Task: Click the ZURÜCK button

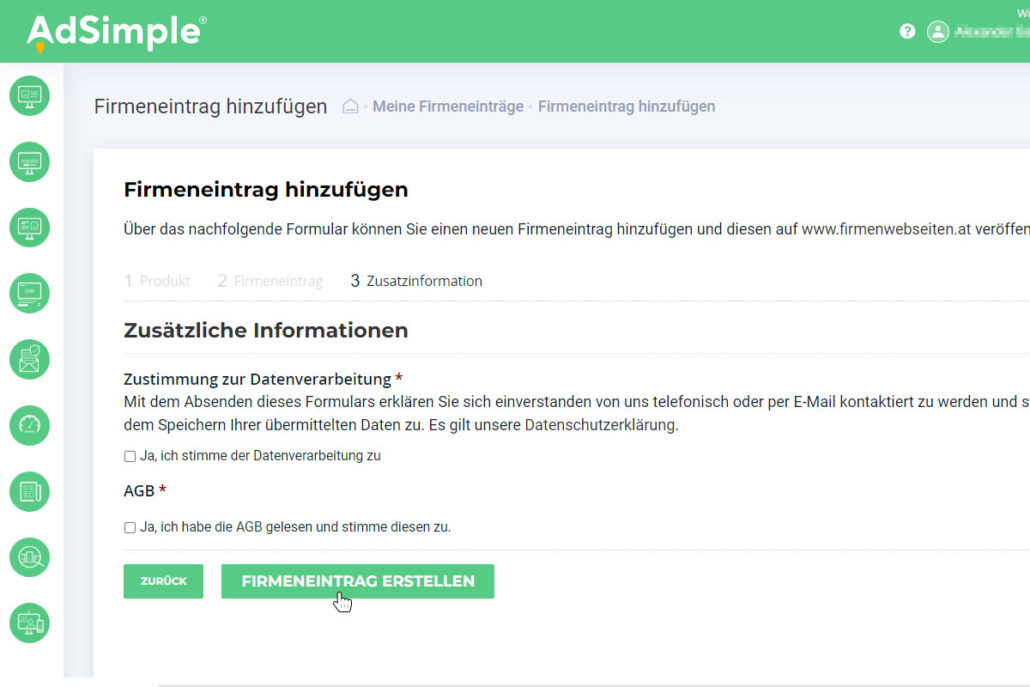Action: click(163, 581)
